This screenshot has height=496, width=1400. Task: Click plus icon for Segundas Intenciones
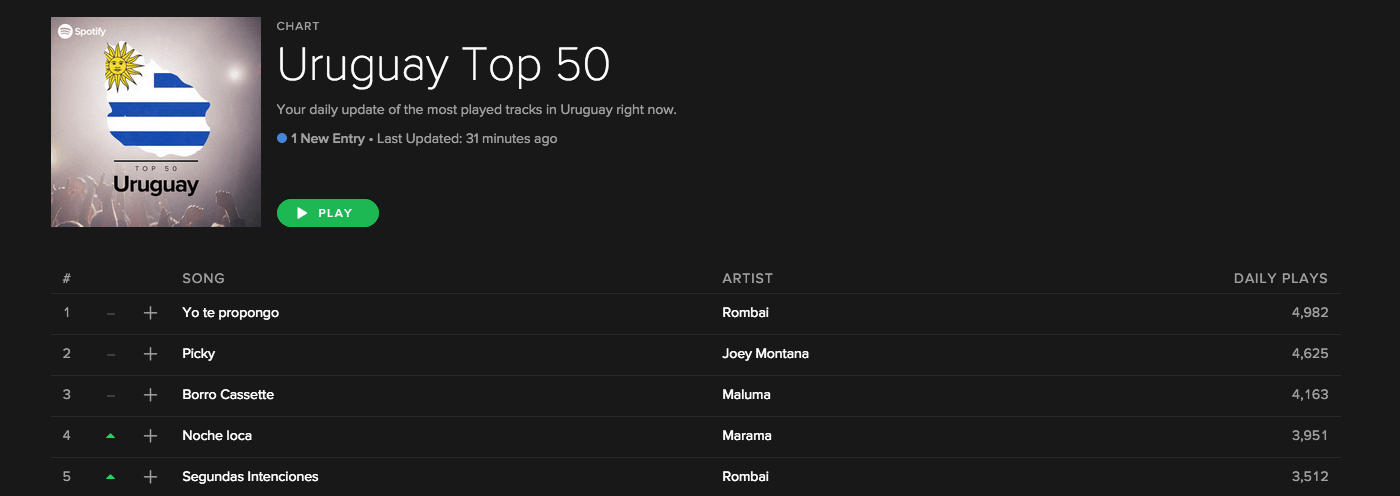coord(151,477)
